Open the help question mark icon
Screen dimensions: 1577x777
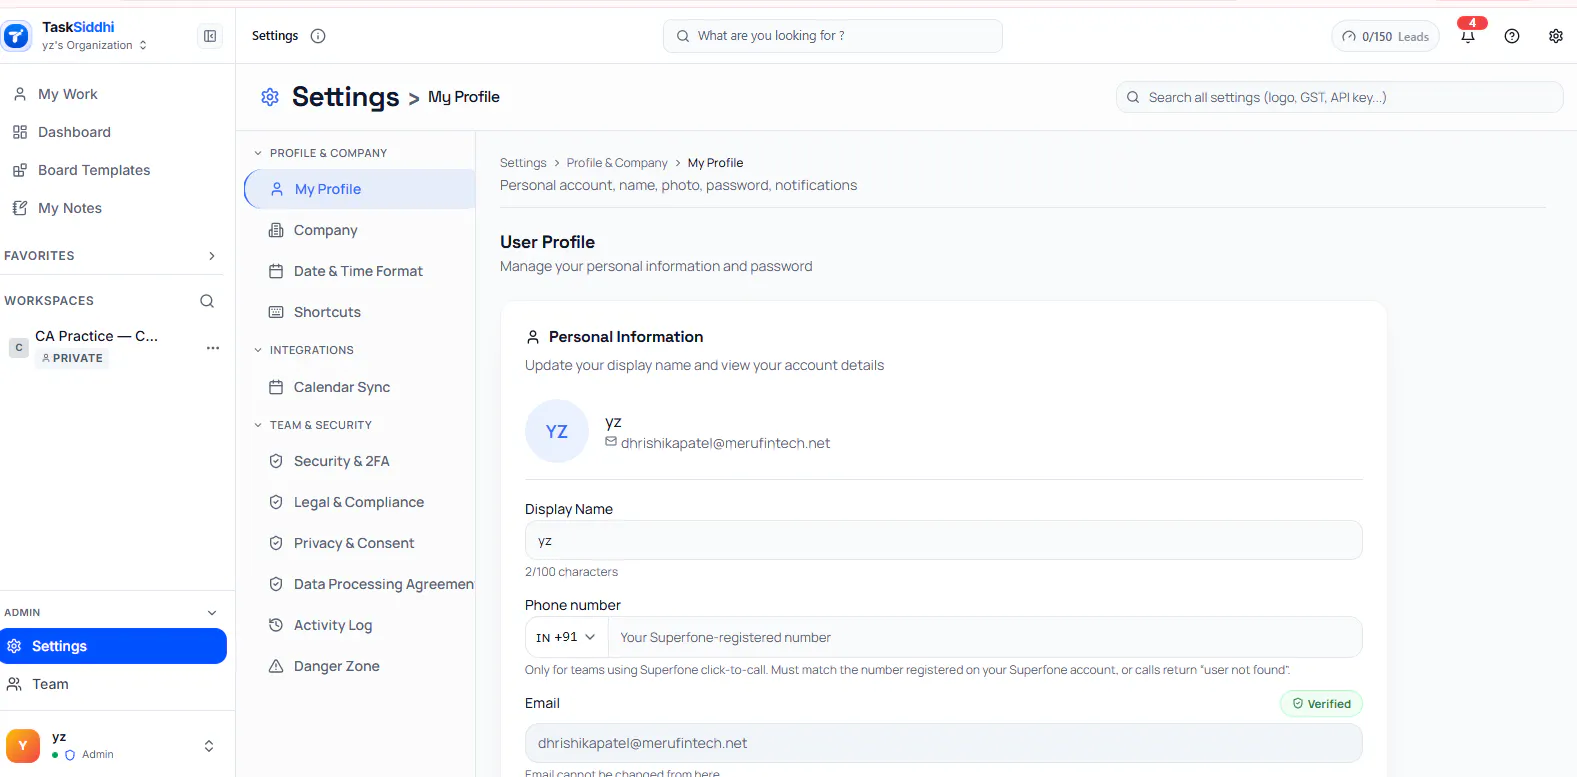(1512, 36)
